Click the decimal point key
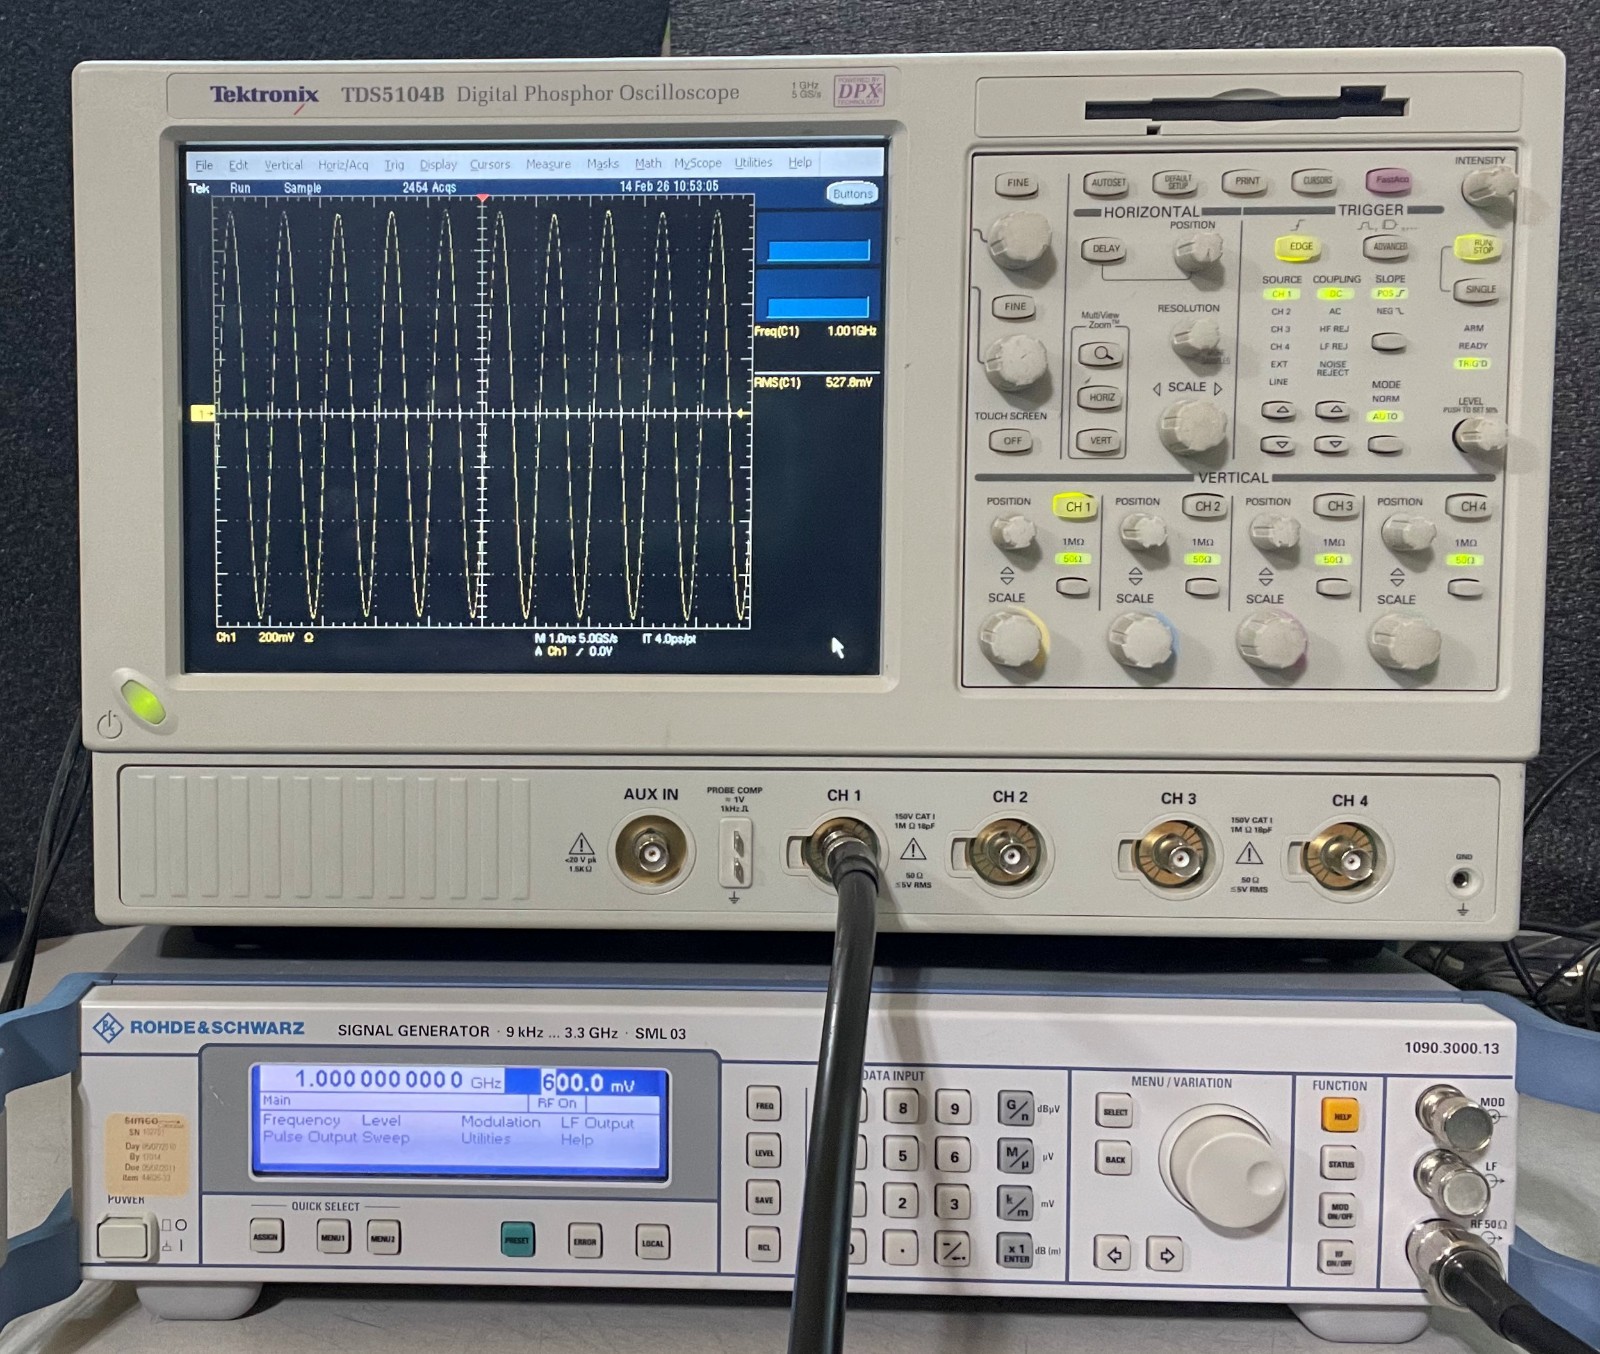The image size is (1600, 1354). 902,1249
